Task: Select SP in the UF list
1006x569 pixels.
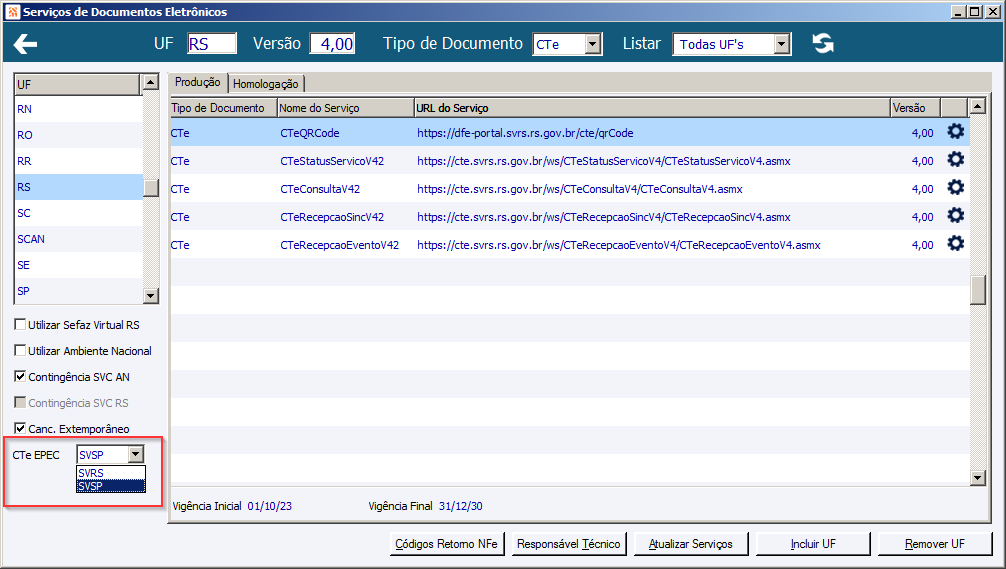Action: (78, 291)
